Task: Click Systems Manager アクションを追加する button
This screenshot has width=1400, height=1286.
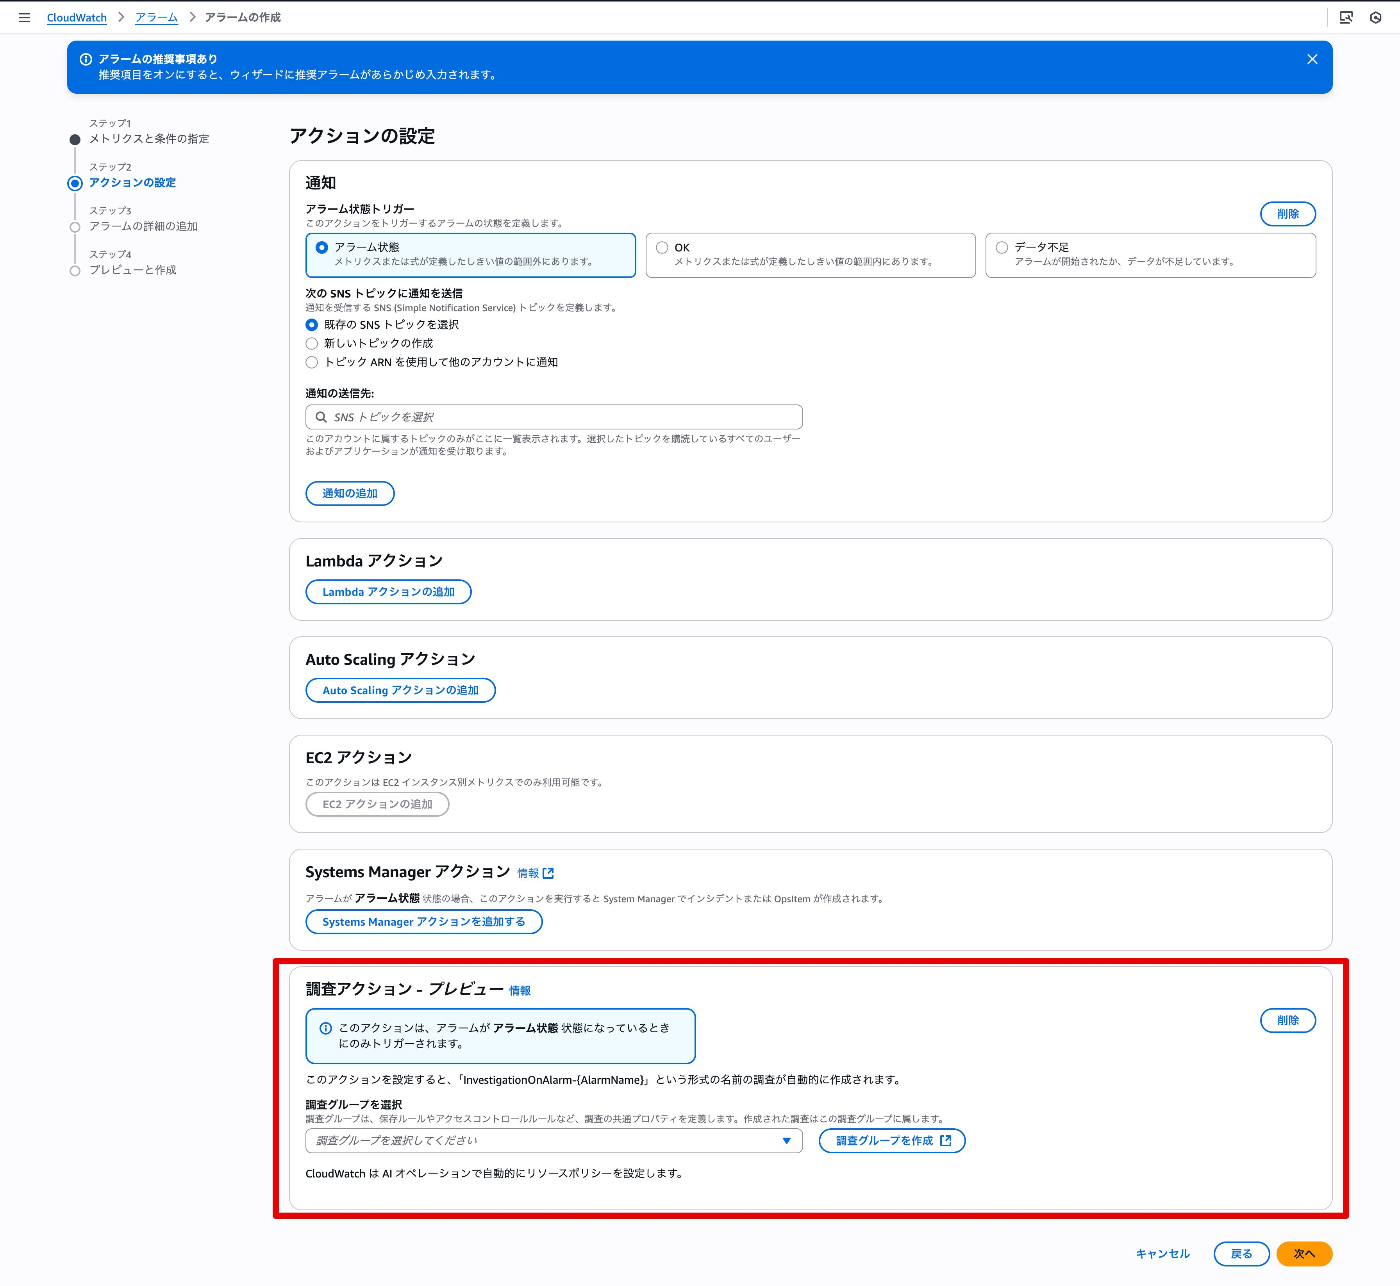Action: point(424,922)
